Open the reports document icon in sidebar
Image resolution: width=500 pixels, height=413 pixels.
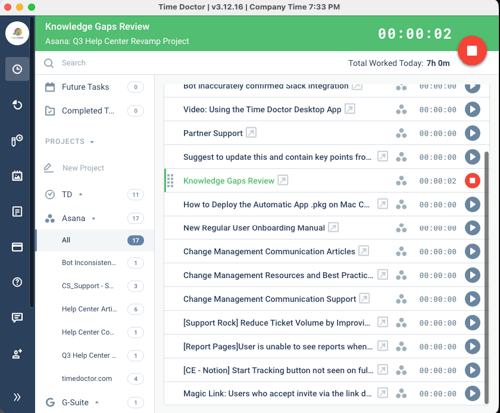coord(17,211)
